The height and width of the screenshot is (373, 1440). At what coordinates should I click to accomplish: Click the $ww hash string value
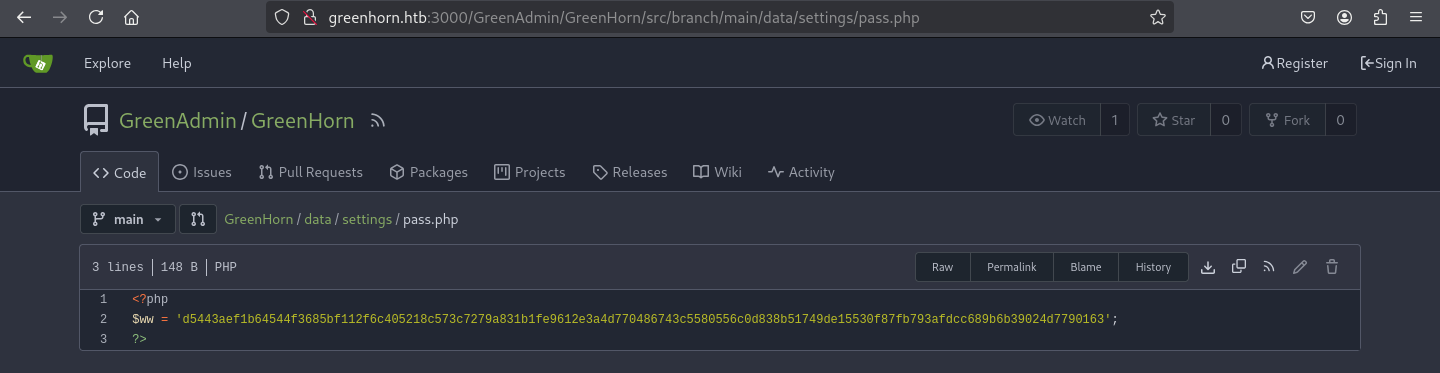coord(644,319)
